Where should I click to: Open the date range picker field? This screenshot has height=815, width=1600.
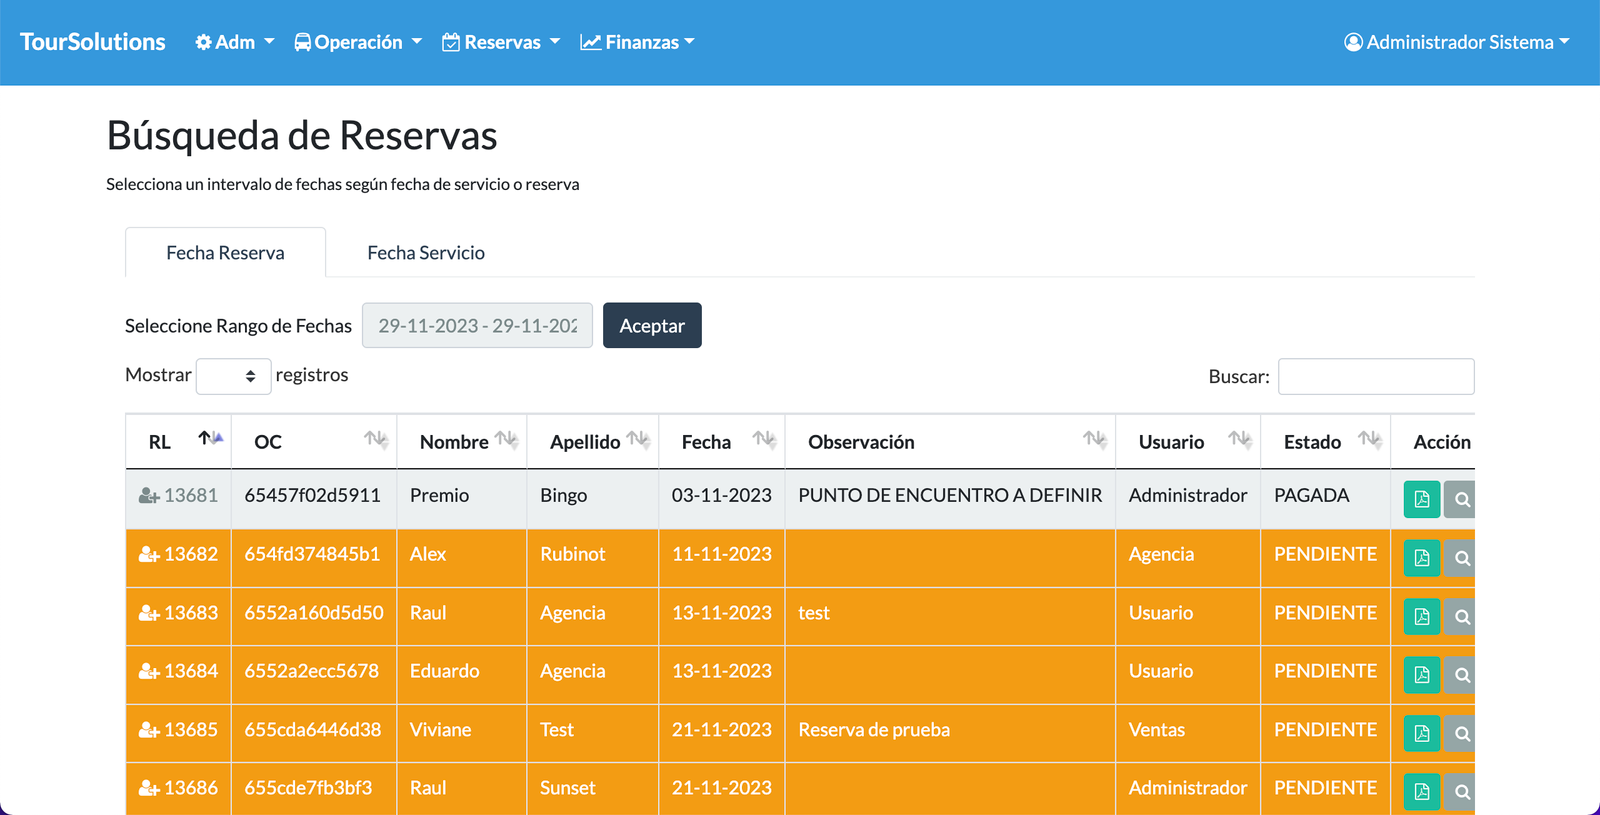[x=477, y=326]
